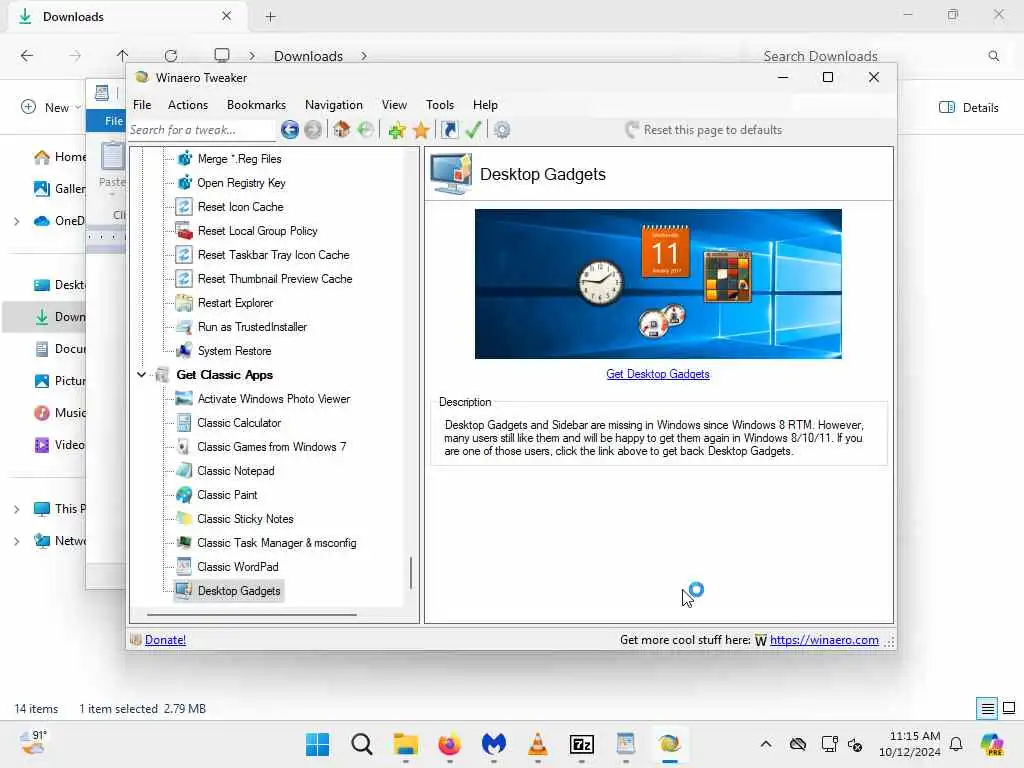
Task: Select Classic Games from Windows 7
Action: click(x=272, y=447)
